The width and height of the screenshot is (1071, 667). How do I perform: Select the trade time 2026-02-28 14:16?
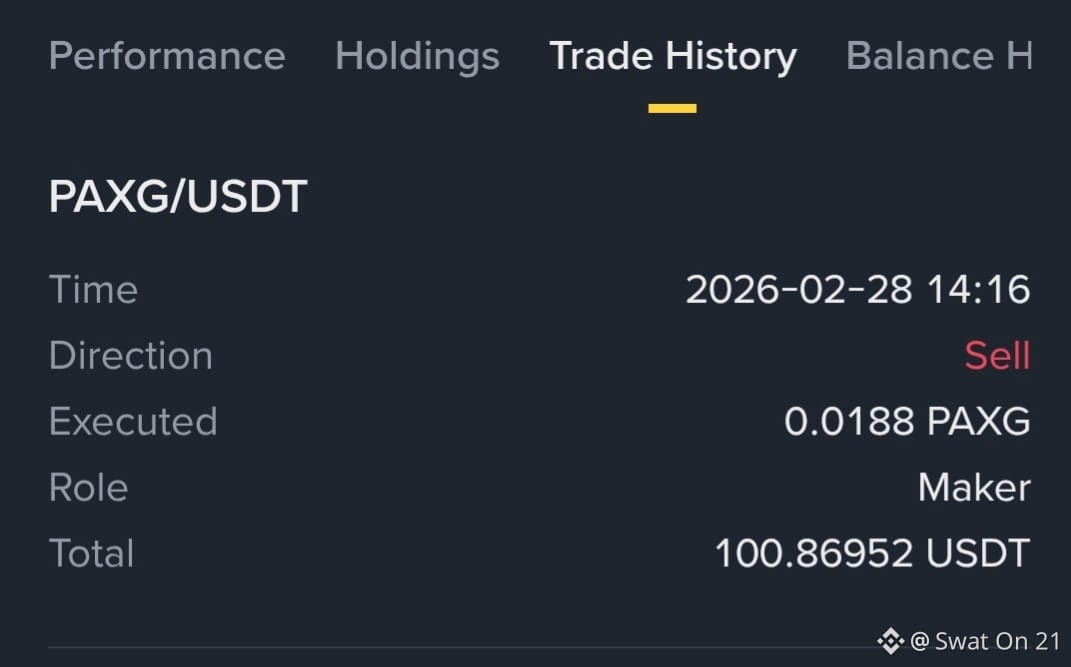[858, 289]
